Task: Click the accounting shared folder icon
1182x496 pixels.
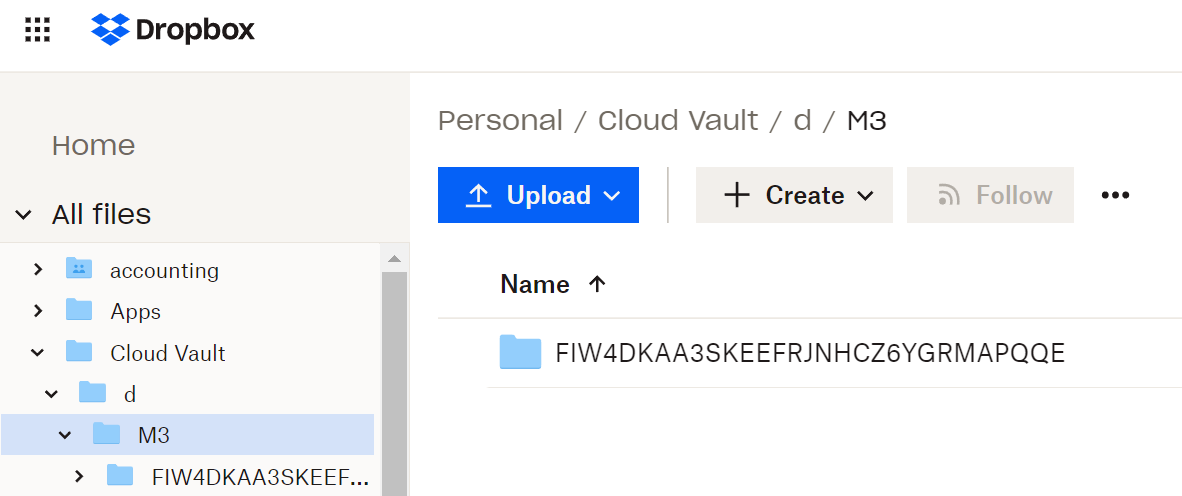Action: [x=79, y=269]
